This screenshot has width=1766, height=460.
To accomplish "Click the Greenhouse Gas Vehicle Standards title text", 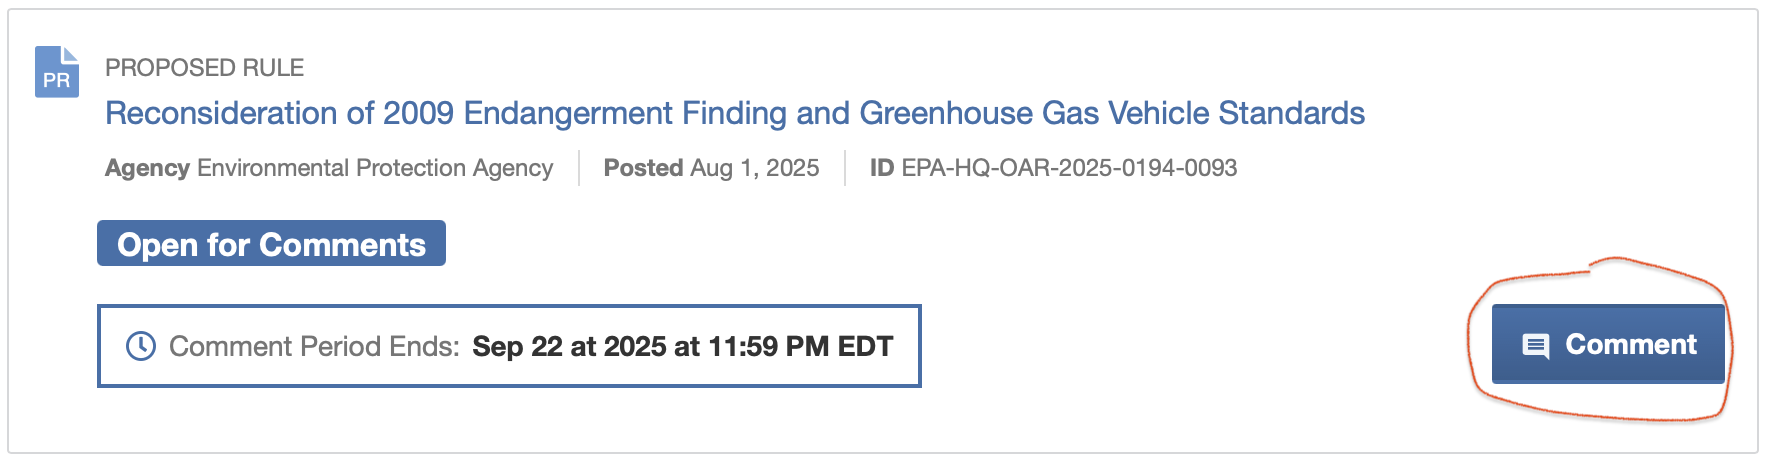I will [x=1112, y=113].
